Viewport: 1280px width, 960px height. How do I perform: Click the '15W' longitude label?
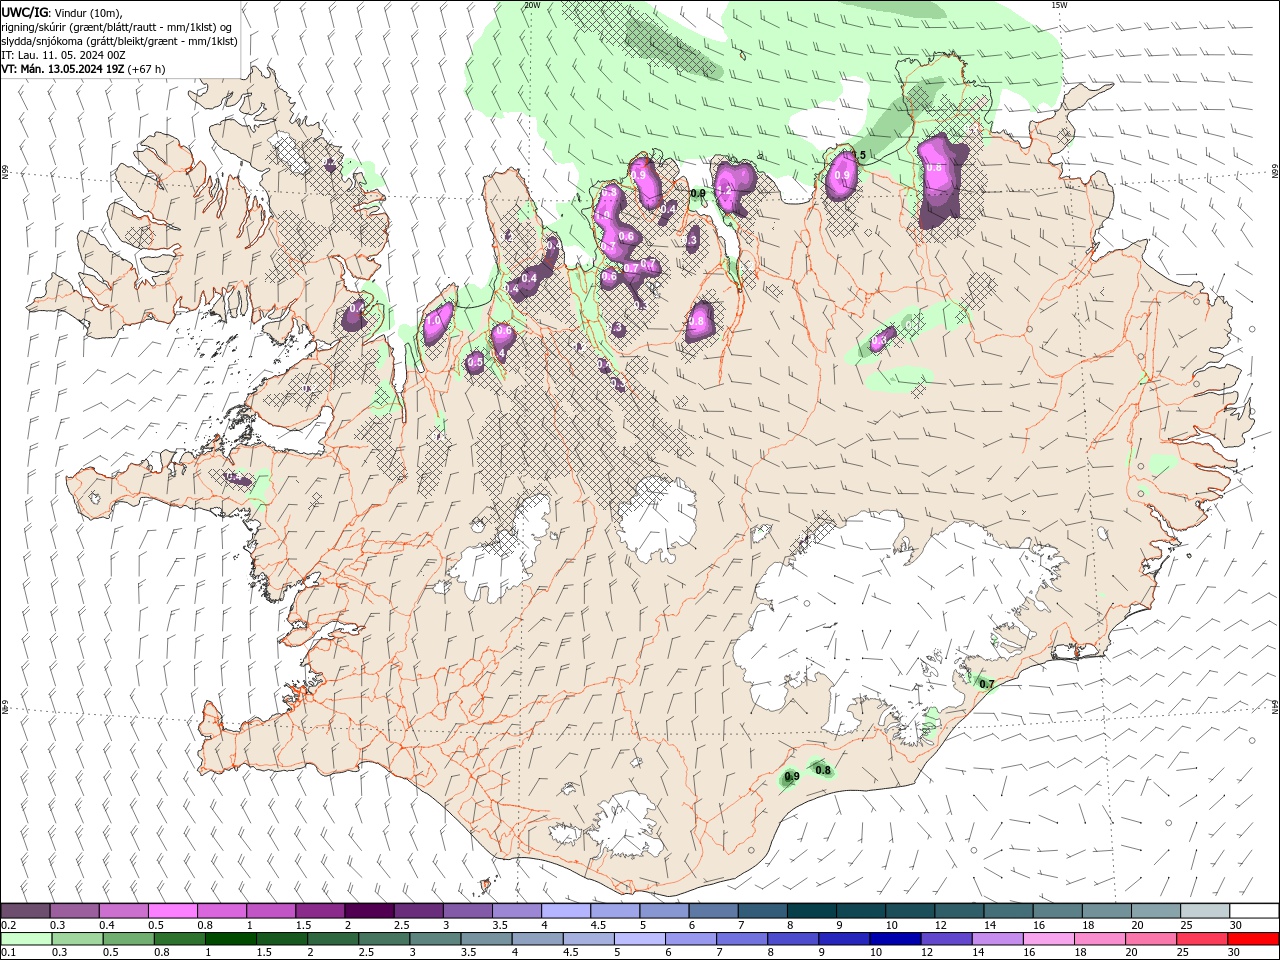coord(1059,5)
